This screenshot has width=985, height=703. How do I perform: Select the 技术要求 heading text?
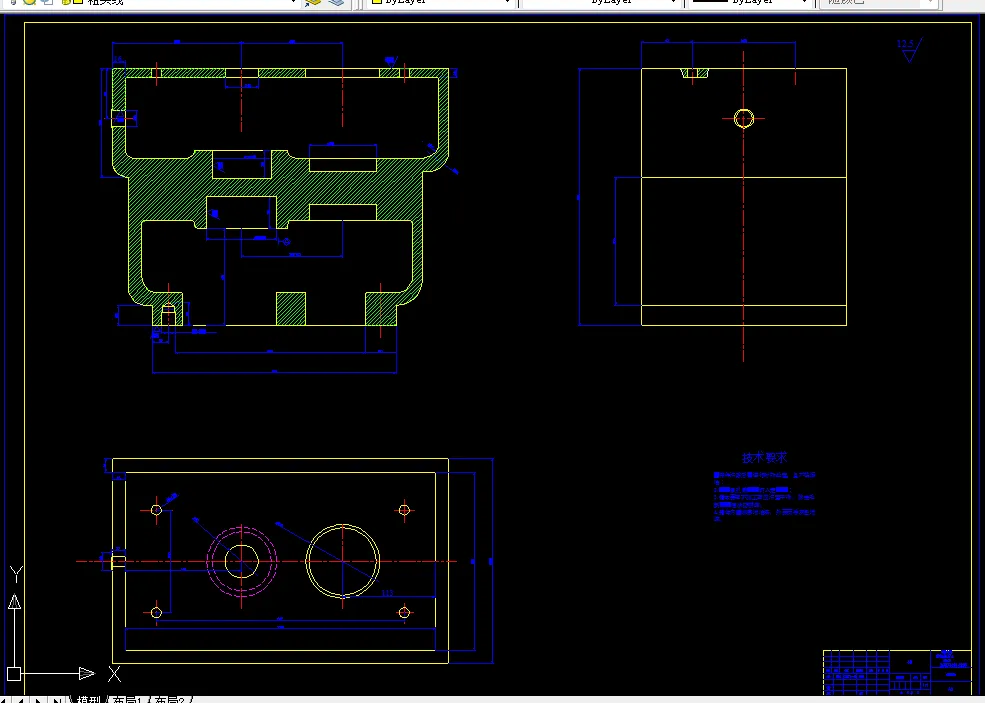(764, 458)
